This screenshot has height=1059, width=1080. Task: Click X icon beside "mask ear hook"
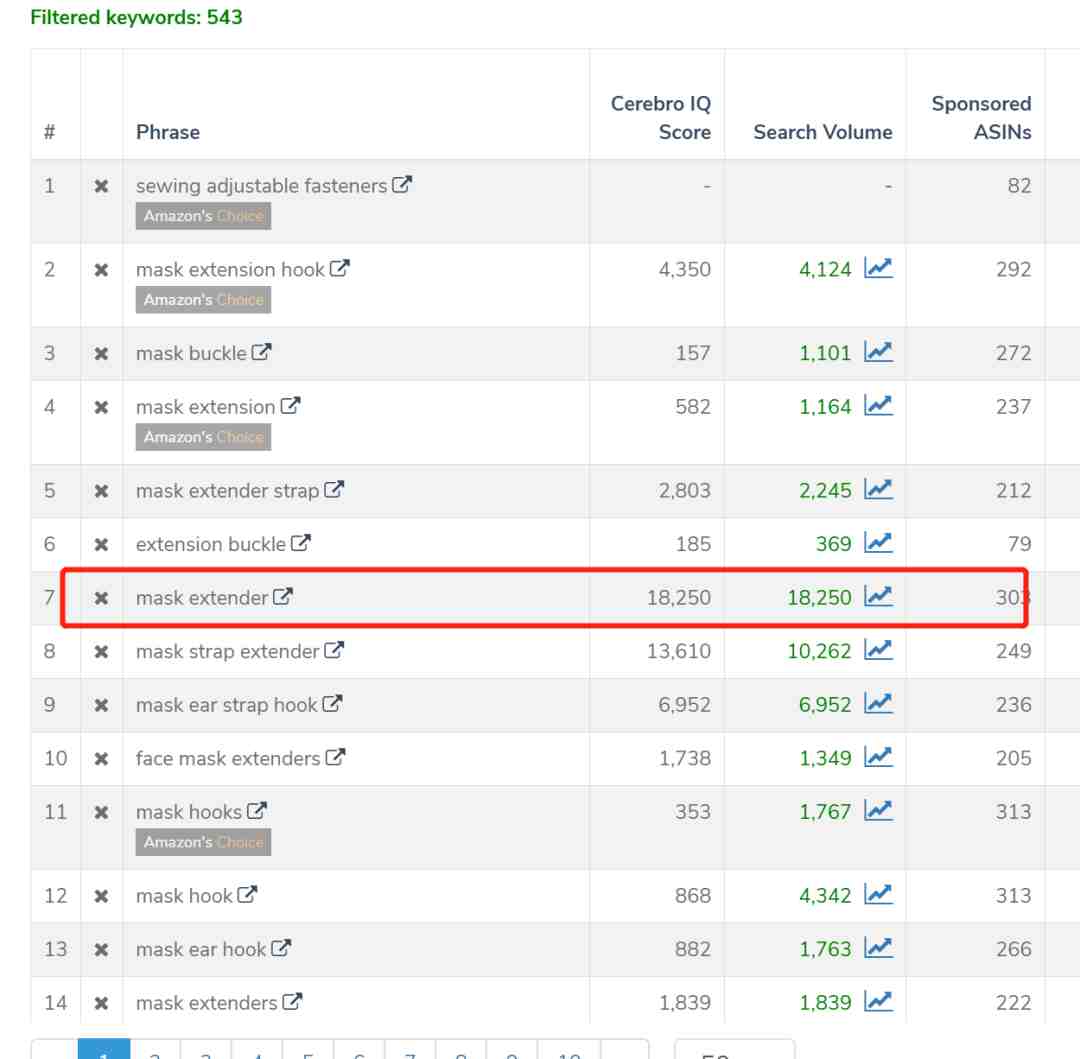[101, 949]
